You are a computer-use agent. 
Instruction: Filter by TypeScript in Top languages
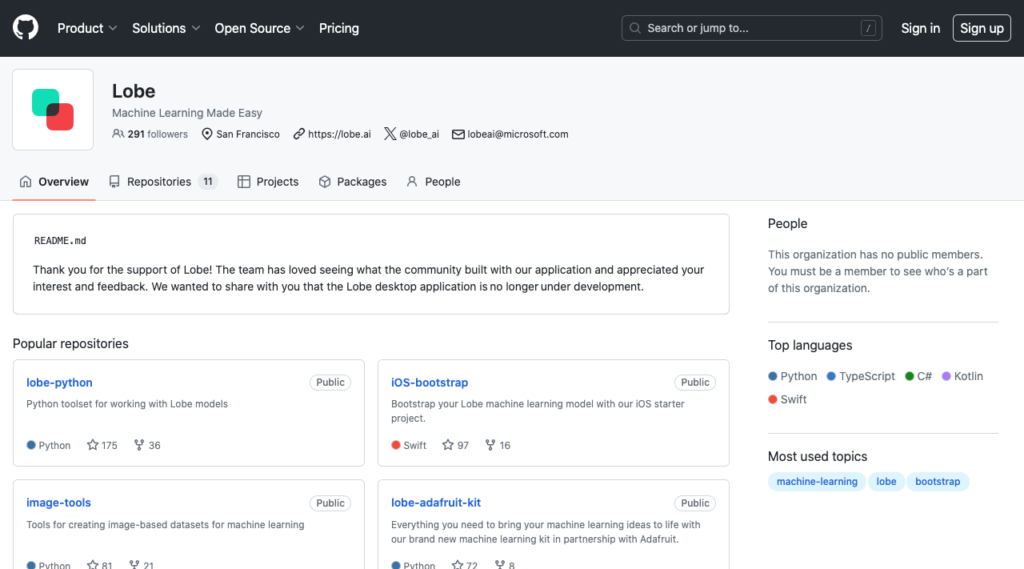tap(861, 376)
